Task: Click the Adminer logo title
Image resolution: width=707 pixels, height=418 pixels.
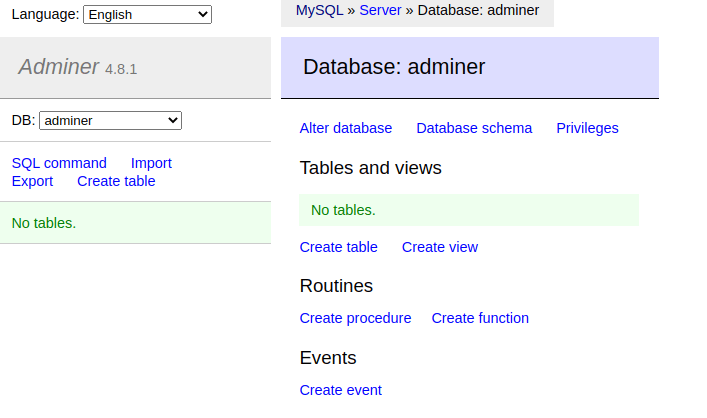Action: (58, 67)
